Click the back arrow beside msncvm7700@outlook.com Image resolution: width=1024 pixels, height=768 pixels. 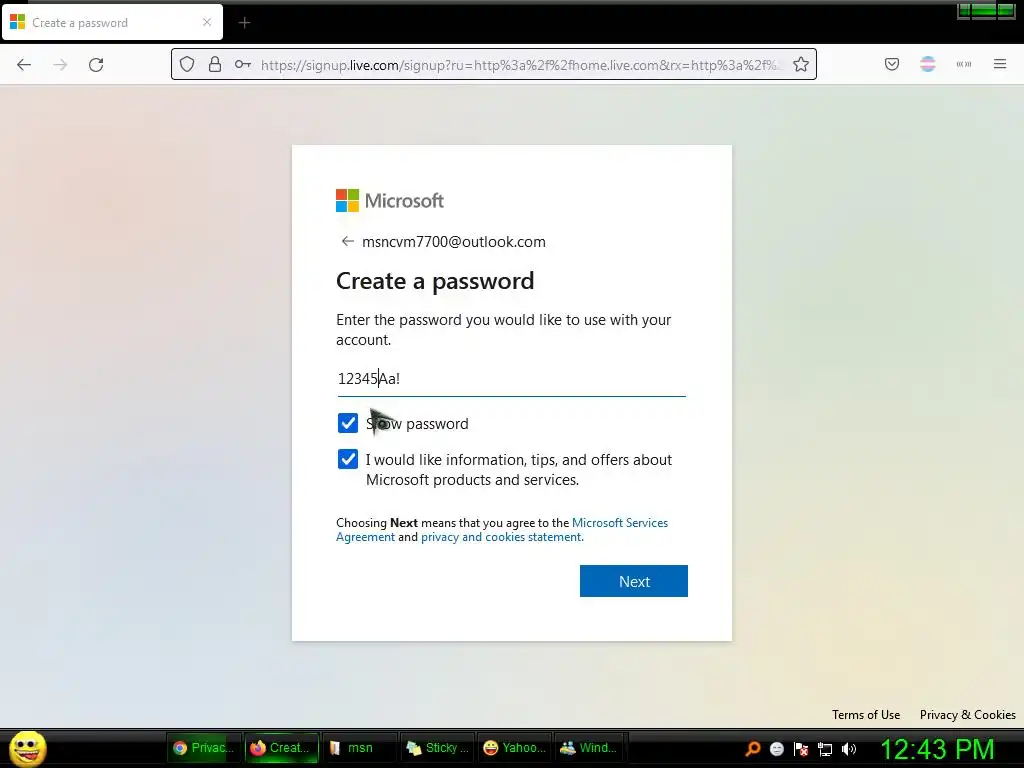347,242
